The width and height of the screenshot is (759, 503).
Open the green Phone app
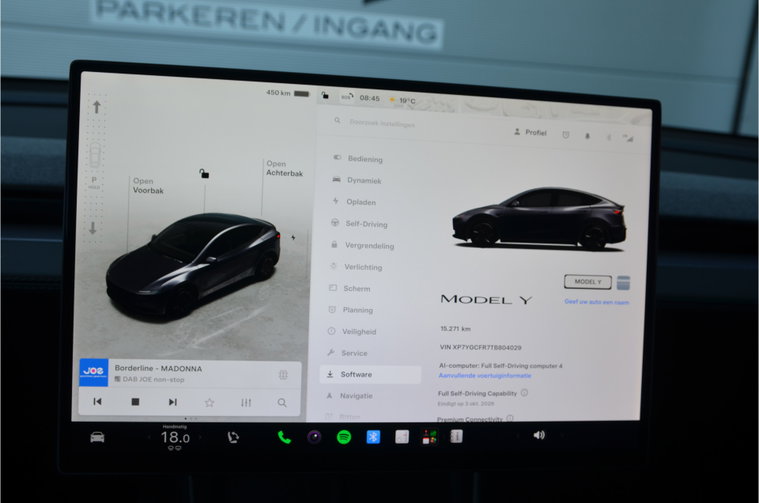(x=284, y=438)
